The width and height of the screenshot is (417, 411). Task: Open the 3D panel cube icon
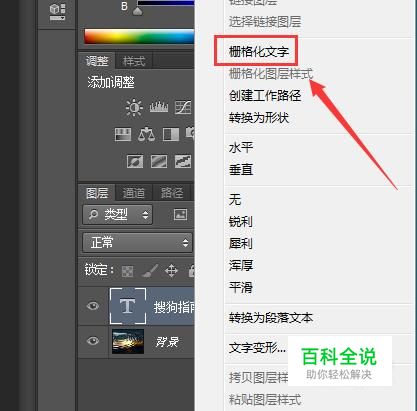57,12
